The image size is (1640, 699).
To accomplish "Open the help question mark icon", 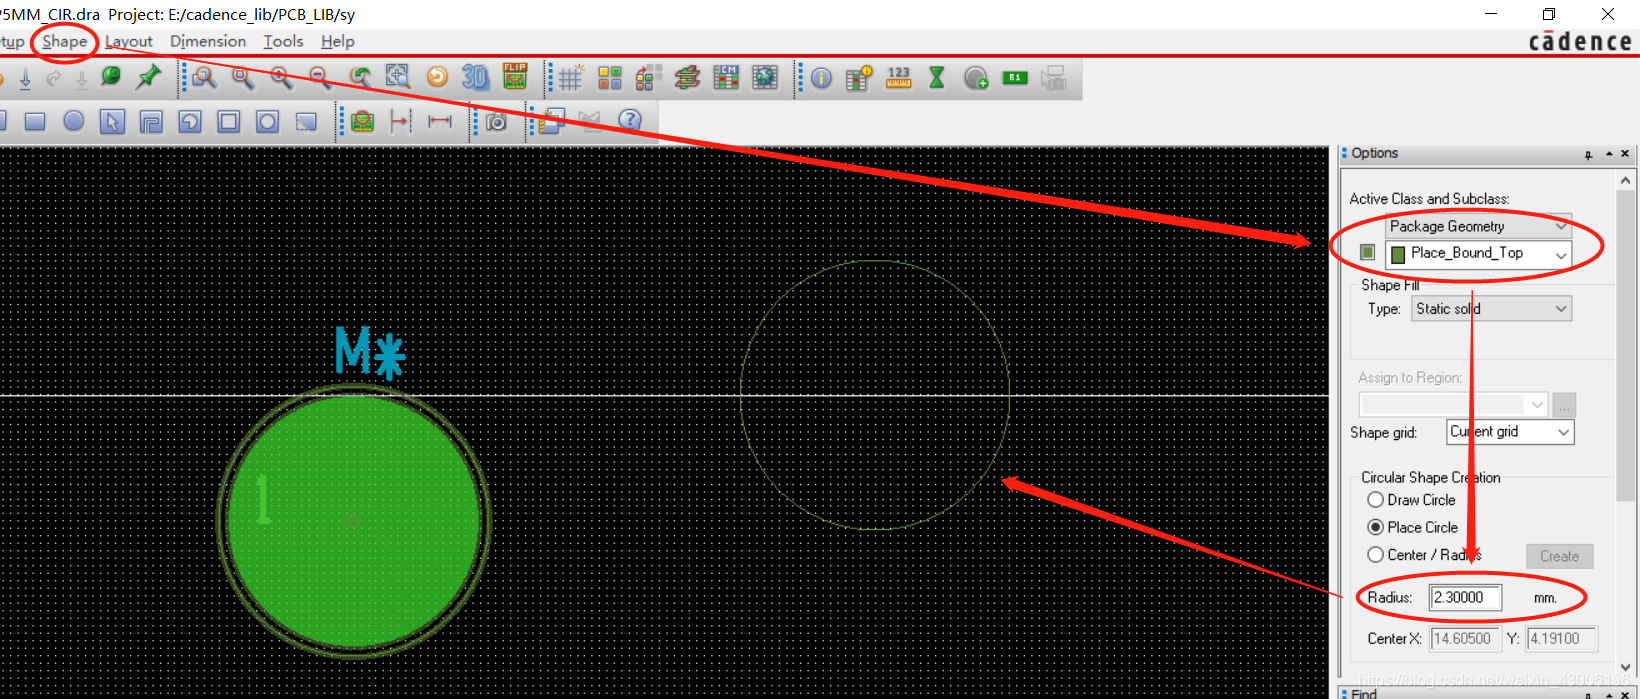I will pos(629,120).
